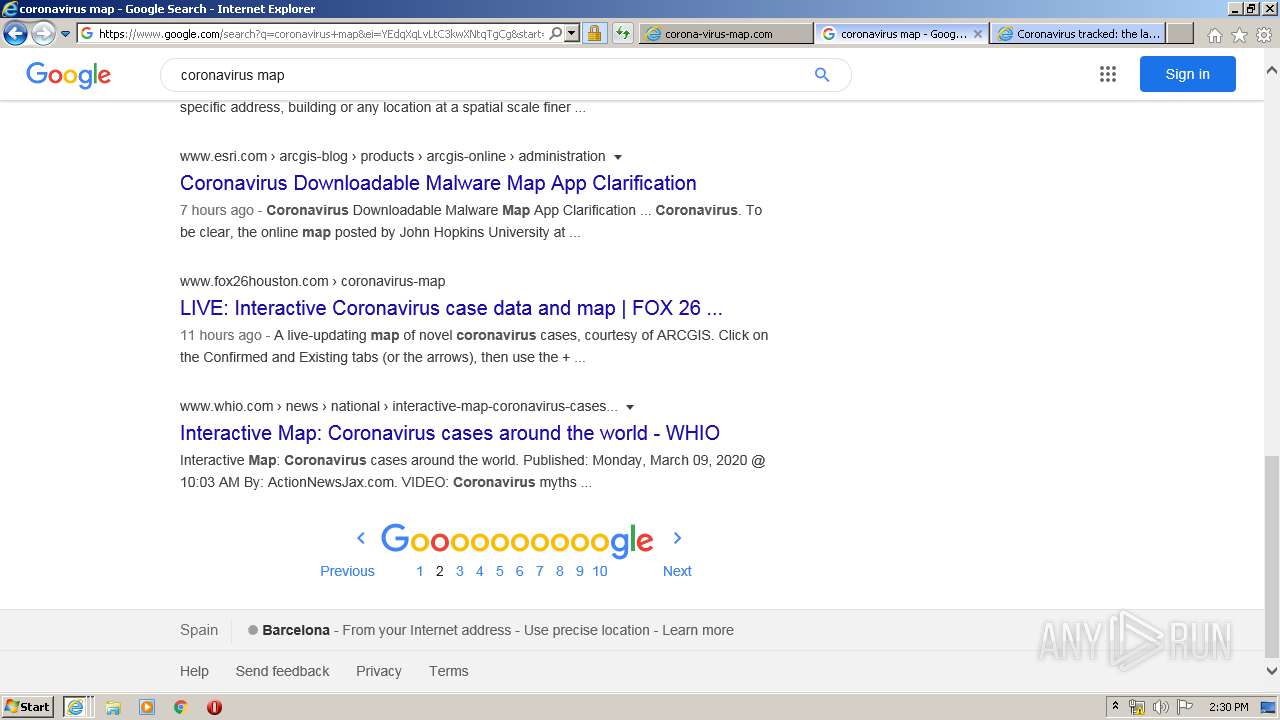Screen dimensions: 1280x720
Task: Click the blue Google search magnifier icon
Action: point(822,75)
